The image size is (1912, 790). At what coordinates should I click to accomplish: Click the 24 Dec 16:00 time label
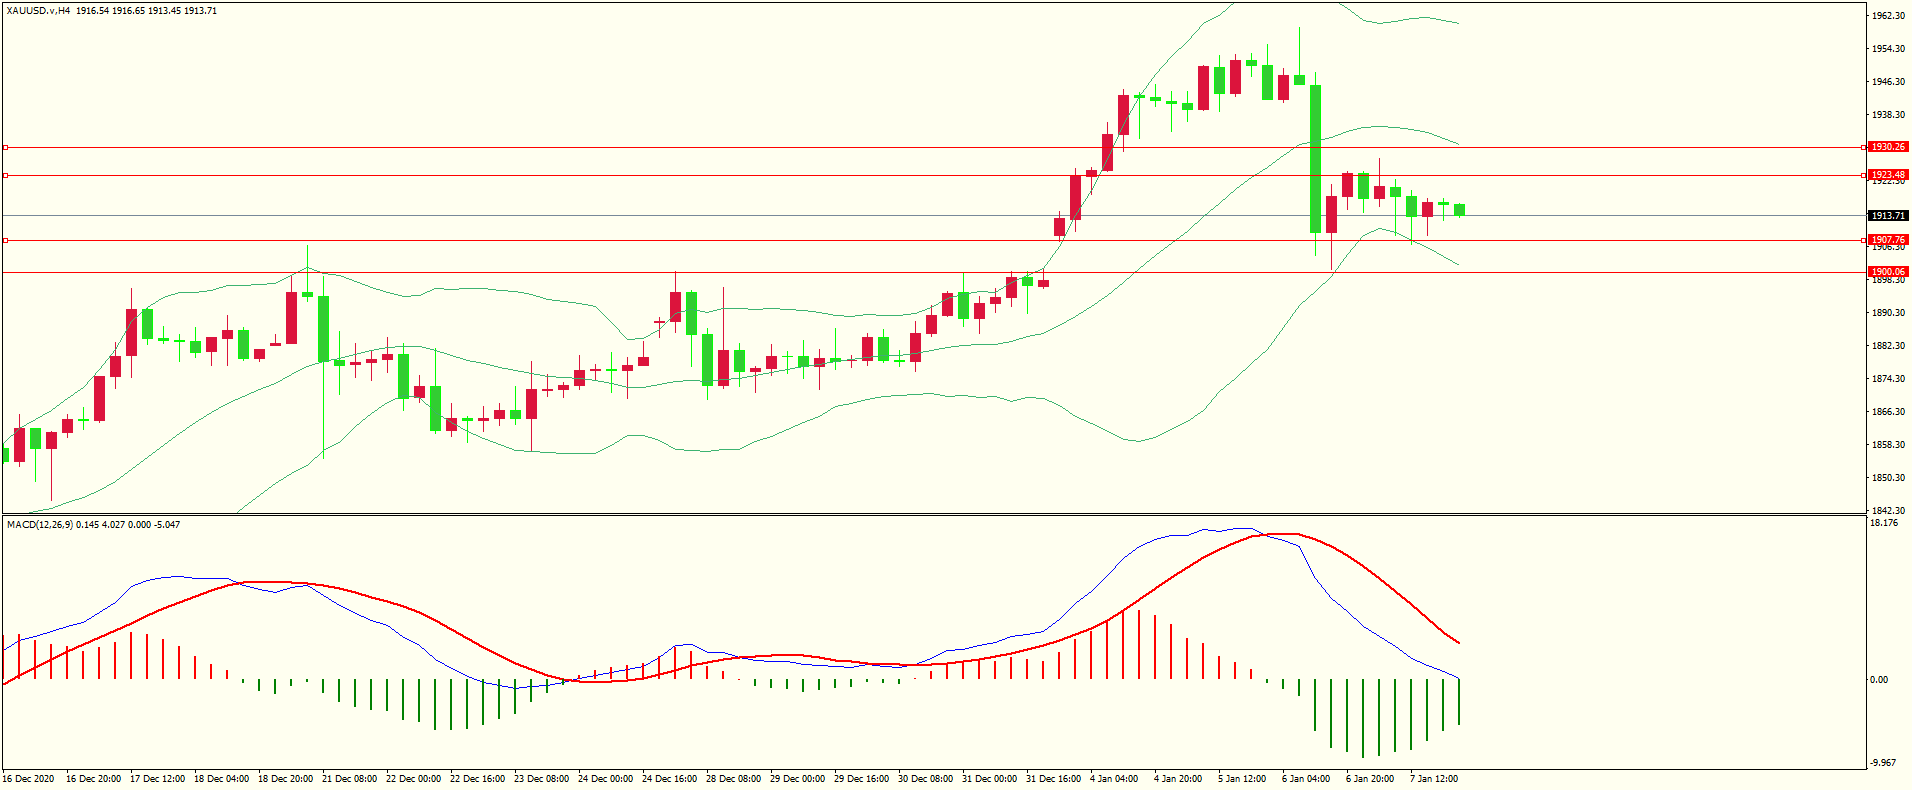[669, 779]
